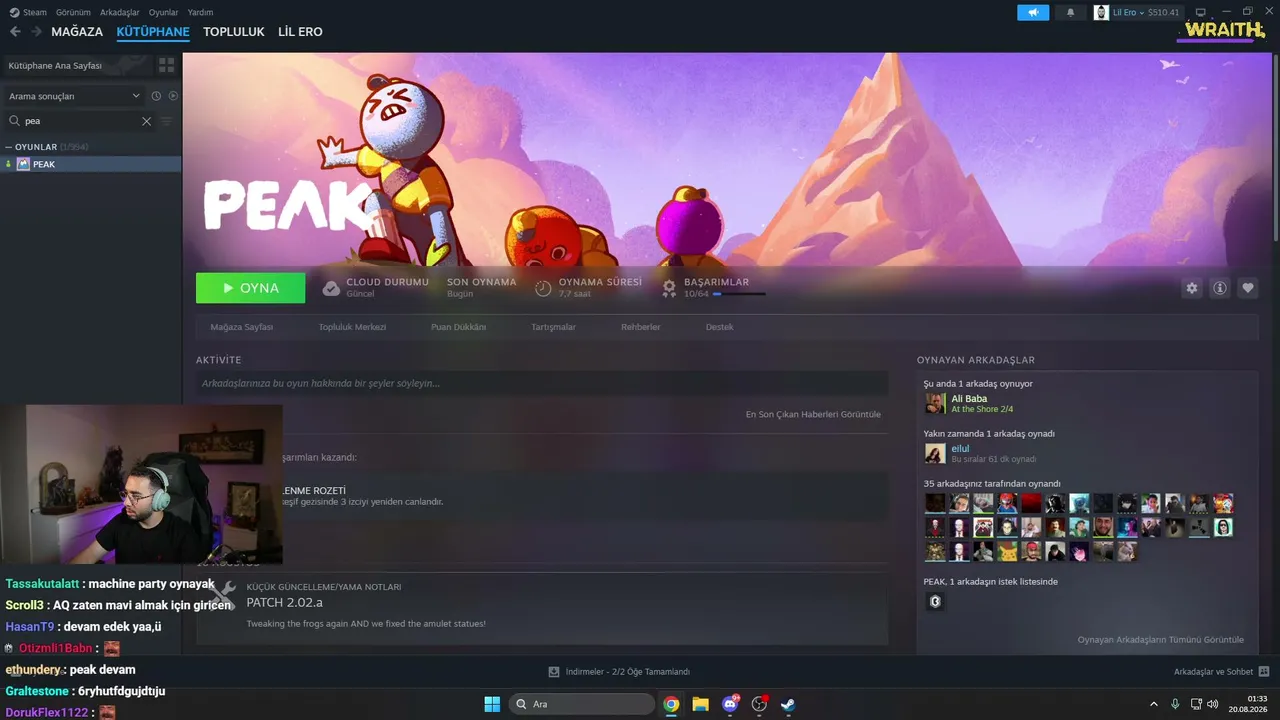Click the wishlist friend's avatar icon
This screenshot has height=720, width=1280.
click(x=935, y=601)
